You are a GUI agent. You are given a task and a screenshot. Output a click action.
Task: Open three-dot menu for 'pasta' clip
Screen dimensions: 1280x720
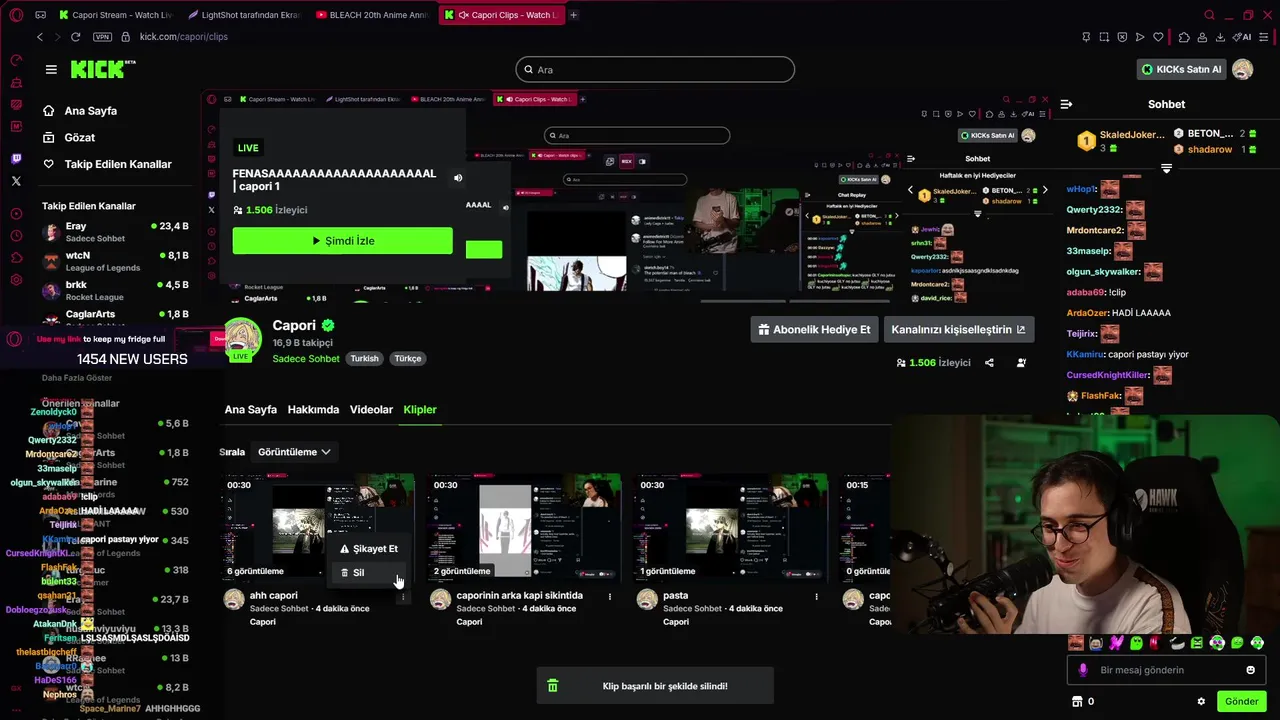coord(816,596)
